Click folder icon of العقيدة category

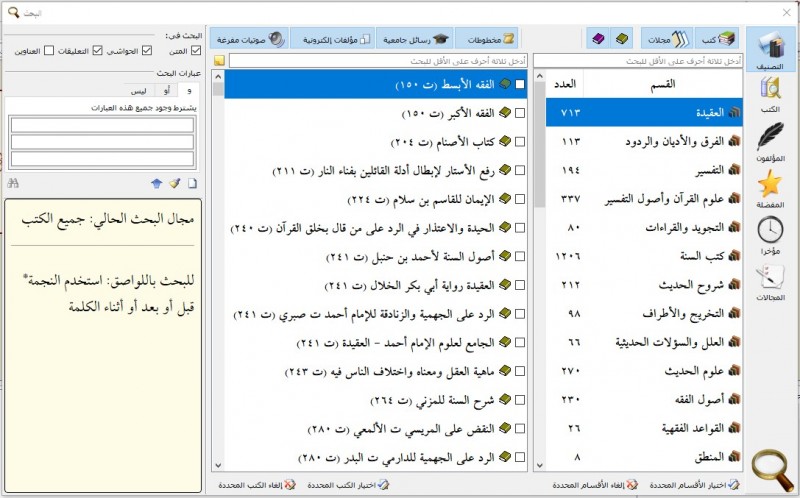[x=734, y=113]
